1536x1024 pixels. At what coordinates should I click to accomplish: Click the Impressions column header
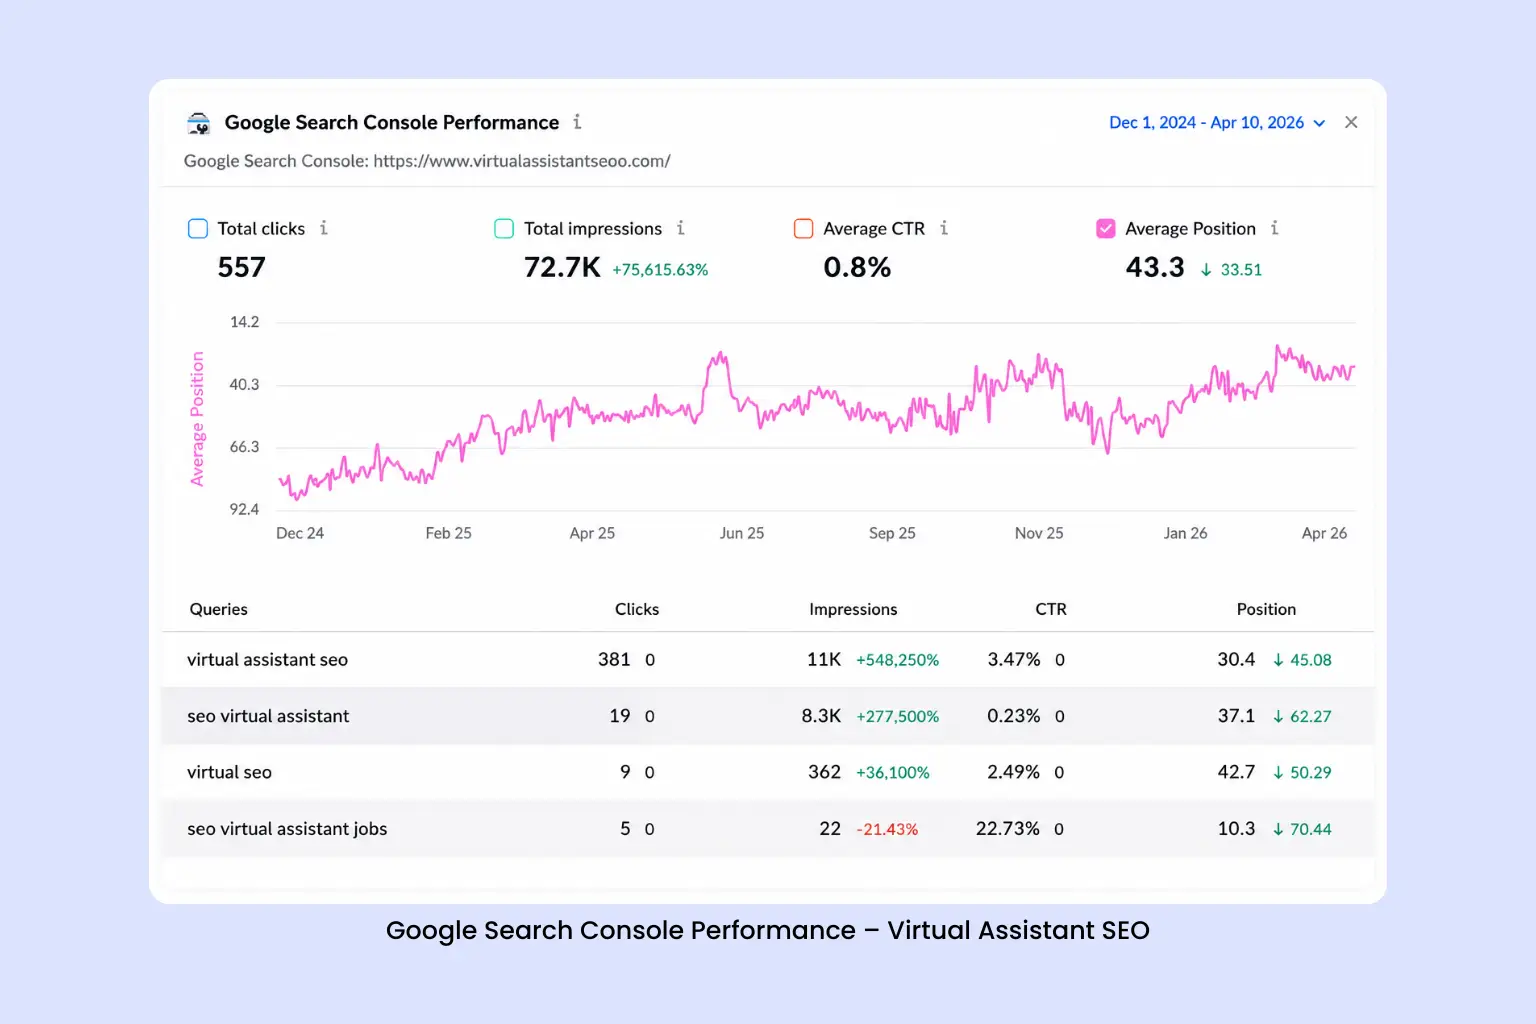click(853, 609)
